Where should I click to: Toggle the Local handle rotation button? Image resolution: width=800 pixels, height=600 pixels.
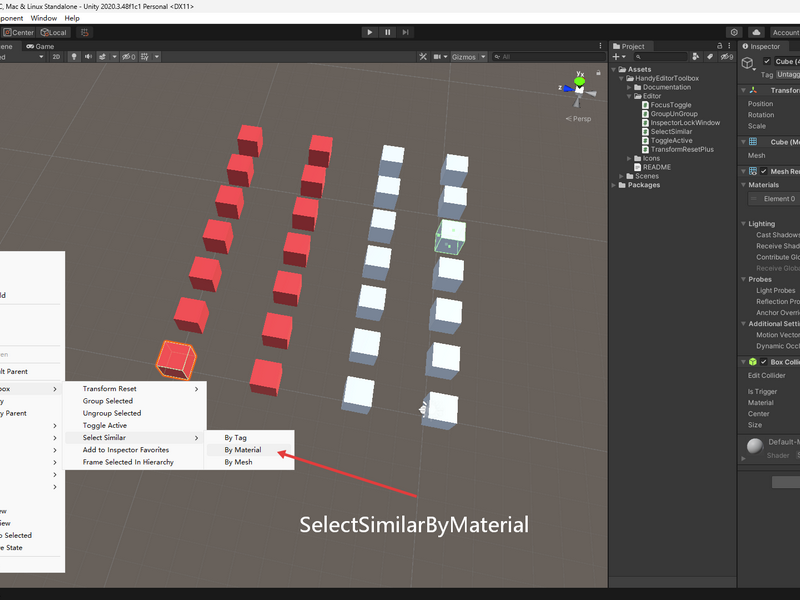[x=54, y=32]
